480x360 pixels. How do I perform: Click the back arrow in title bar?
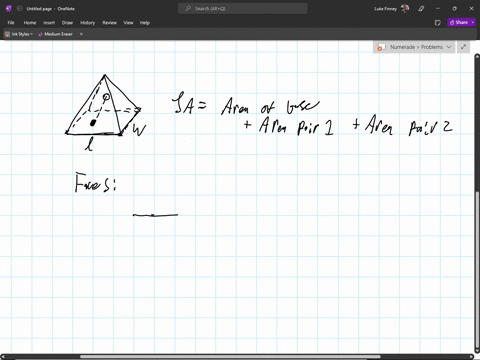point(19,9)
